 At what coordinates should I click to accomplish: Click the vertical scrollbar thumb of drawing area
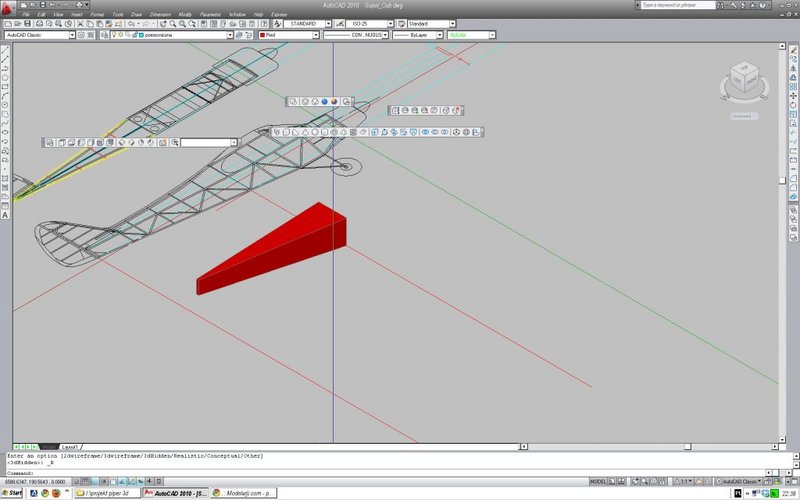pyautogui.click(x=782, y=181)
